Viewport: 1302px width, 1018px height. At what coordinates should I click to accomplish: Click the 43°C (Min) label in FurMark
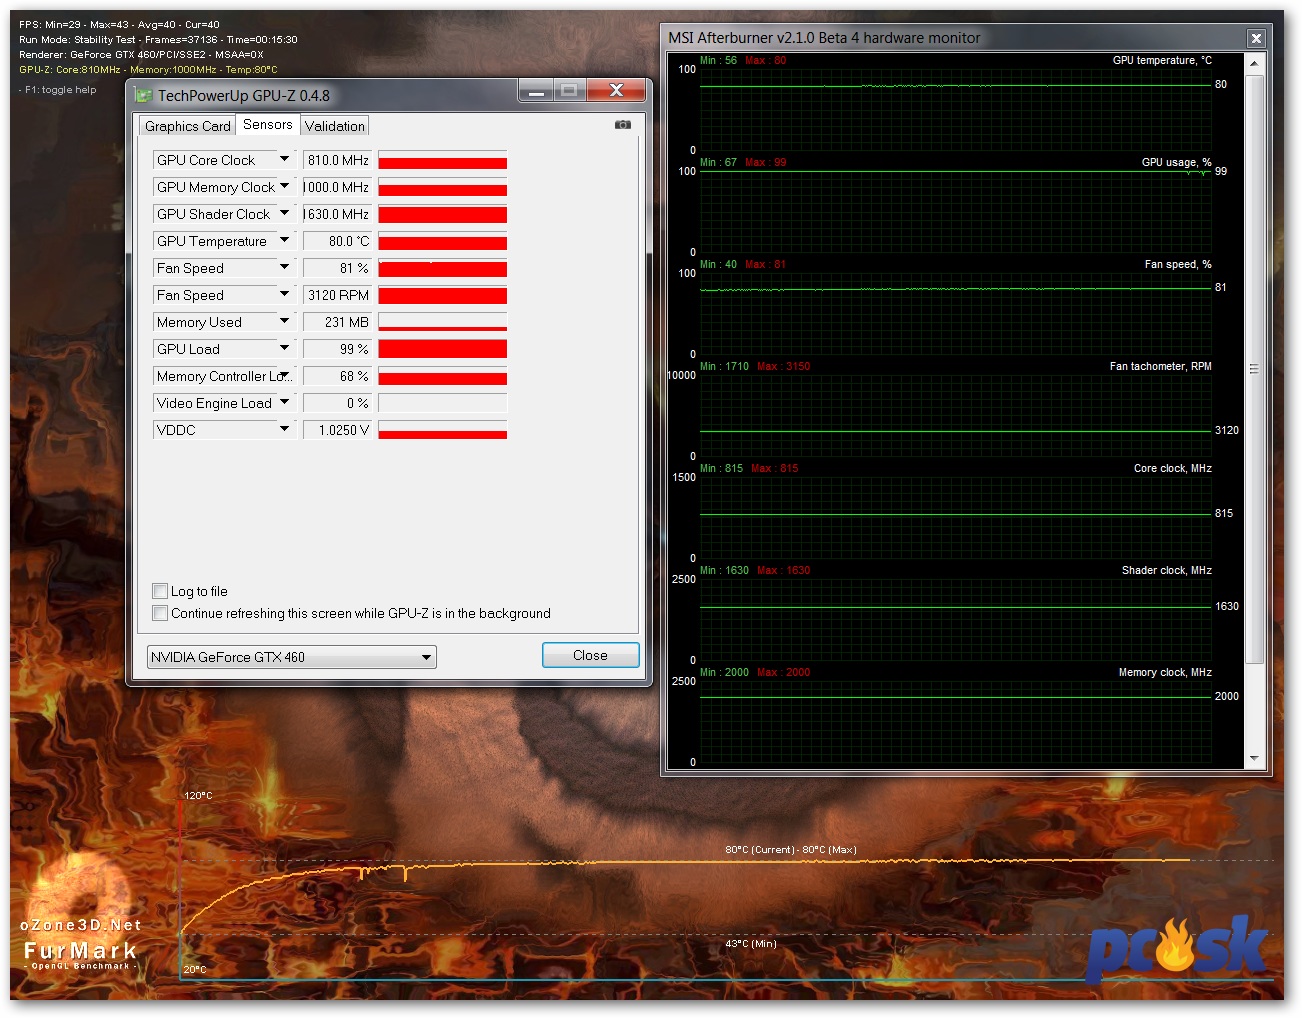click(x=751, y=943)
